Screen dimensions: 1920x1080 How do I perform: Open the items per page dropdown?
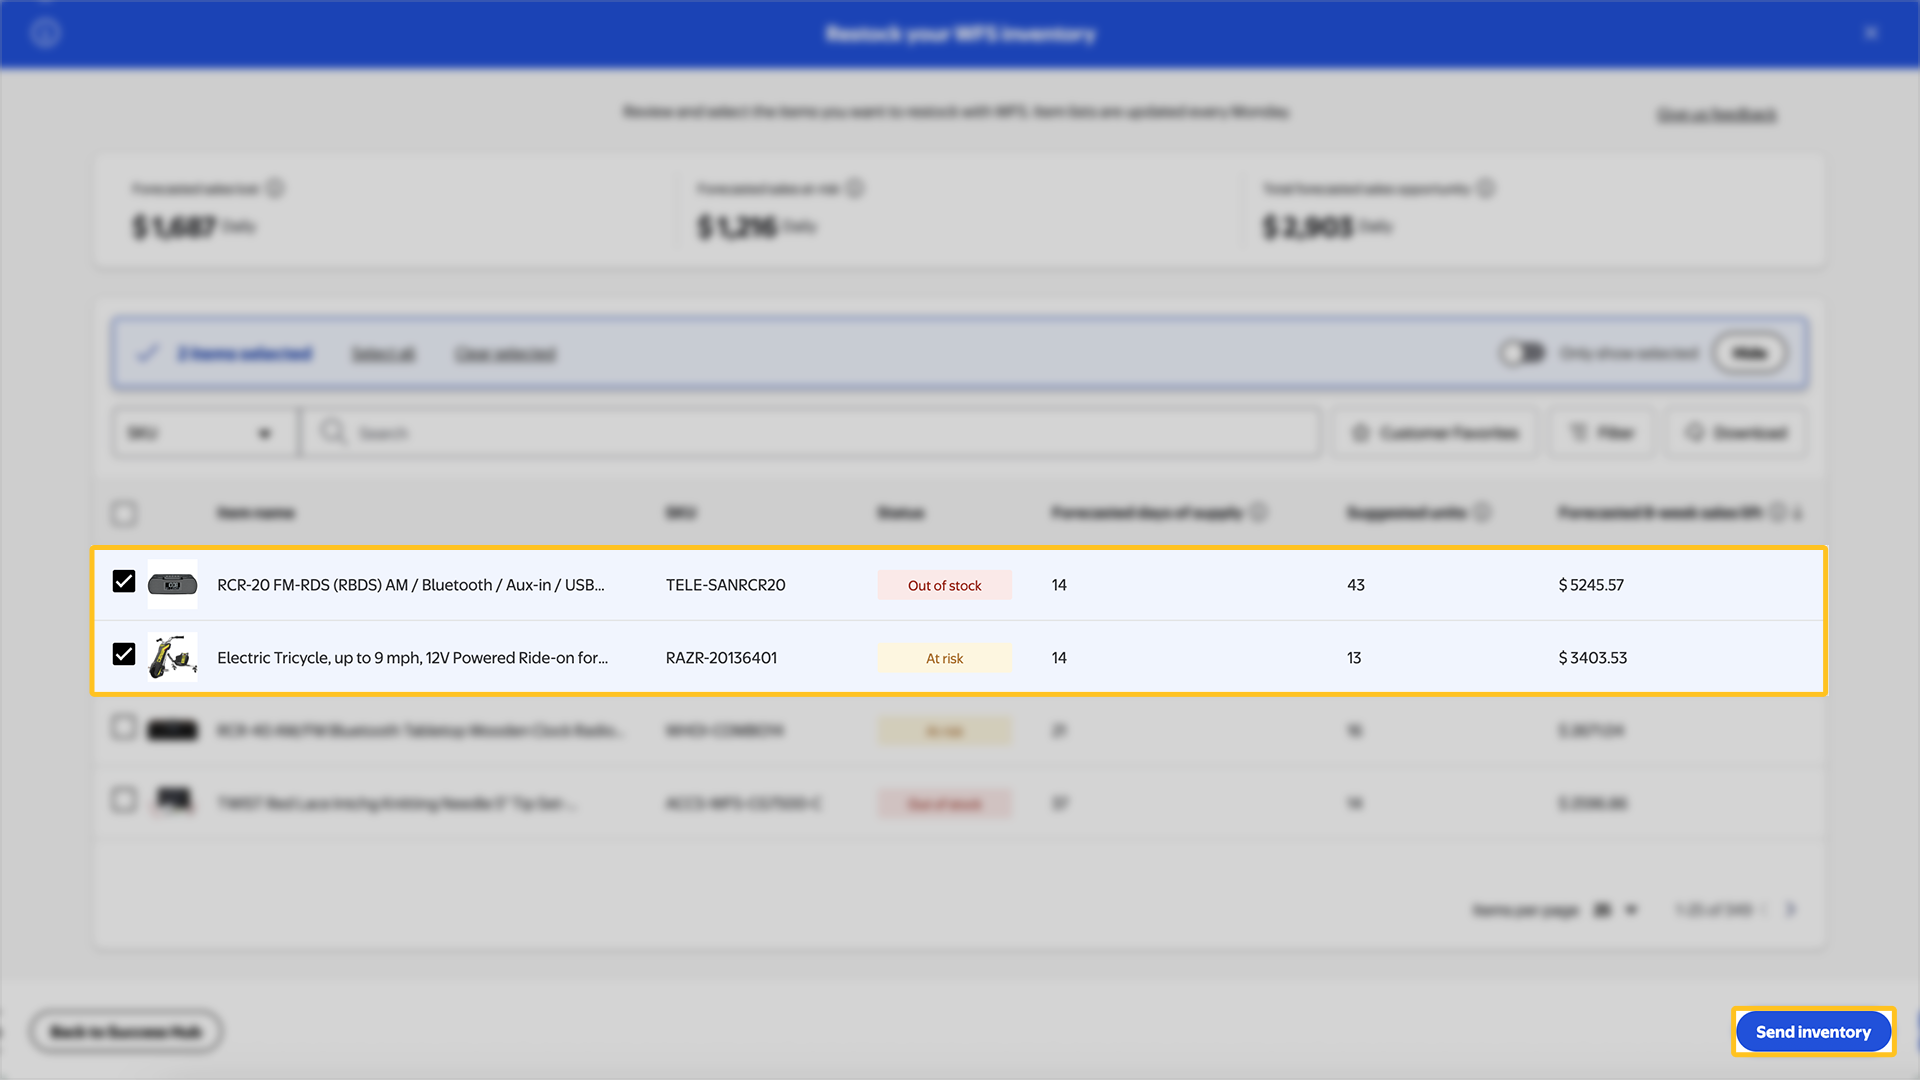point(1616,909)
